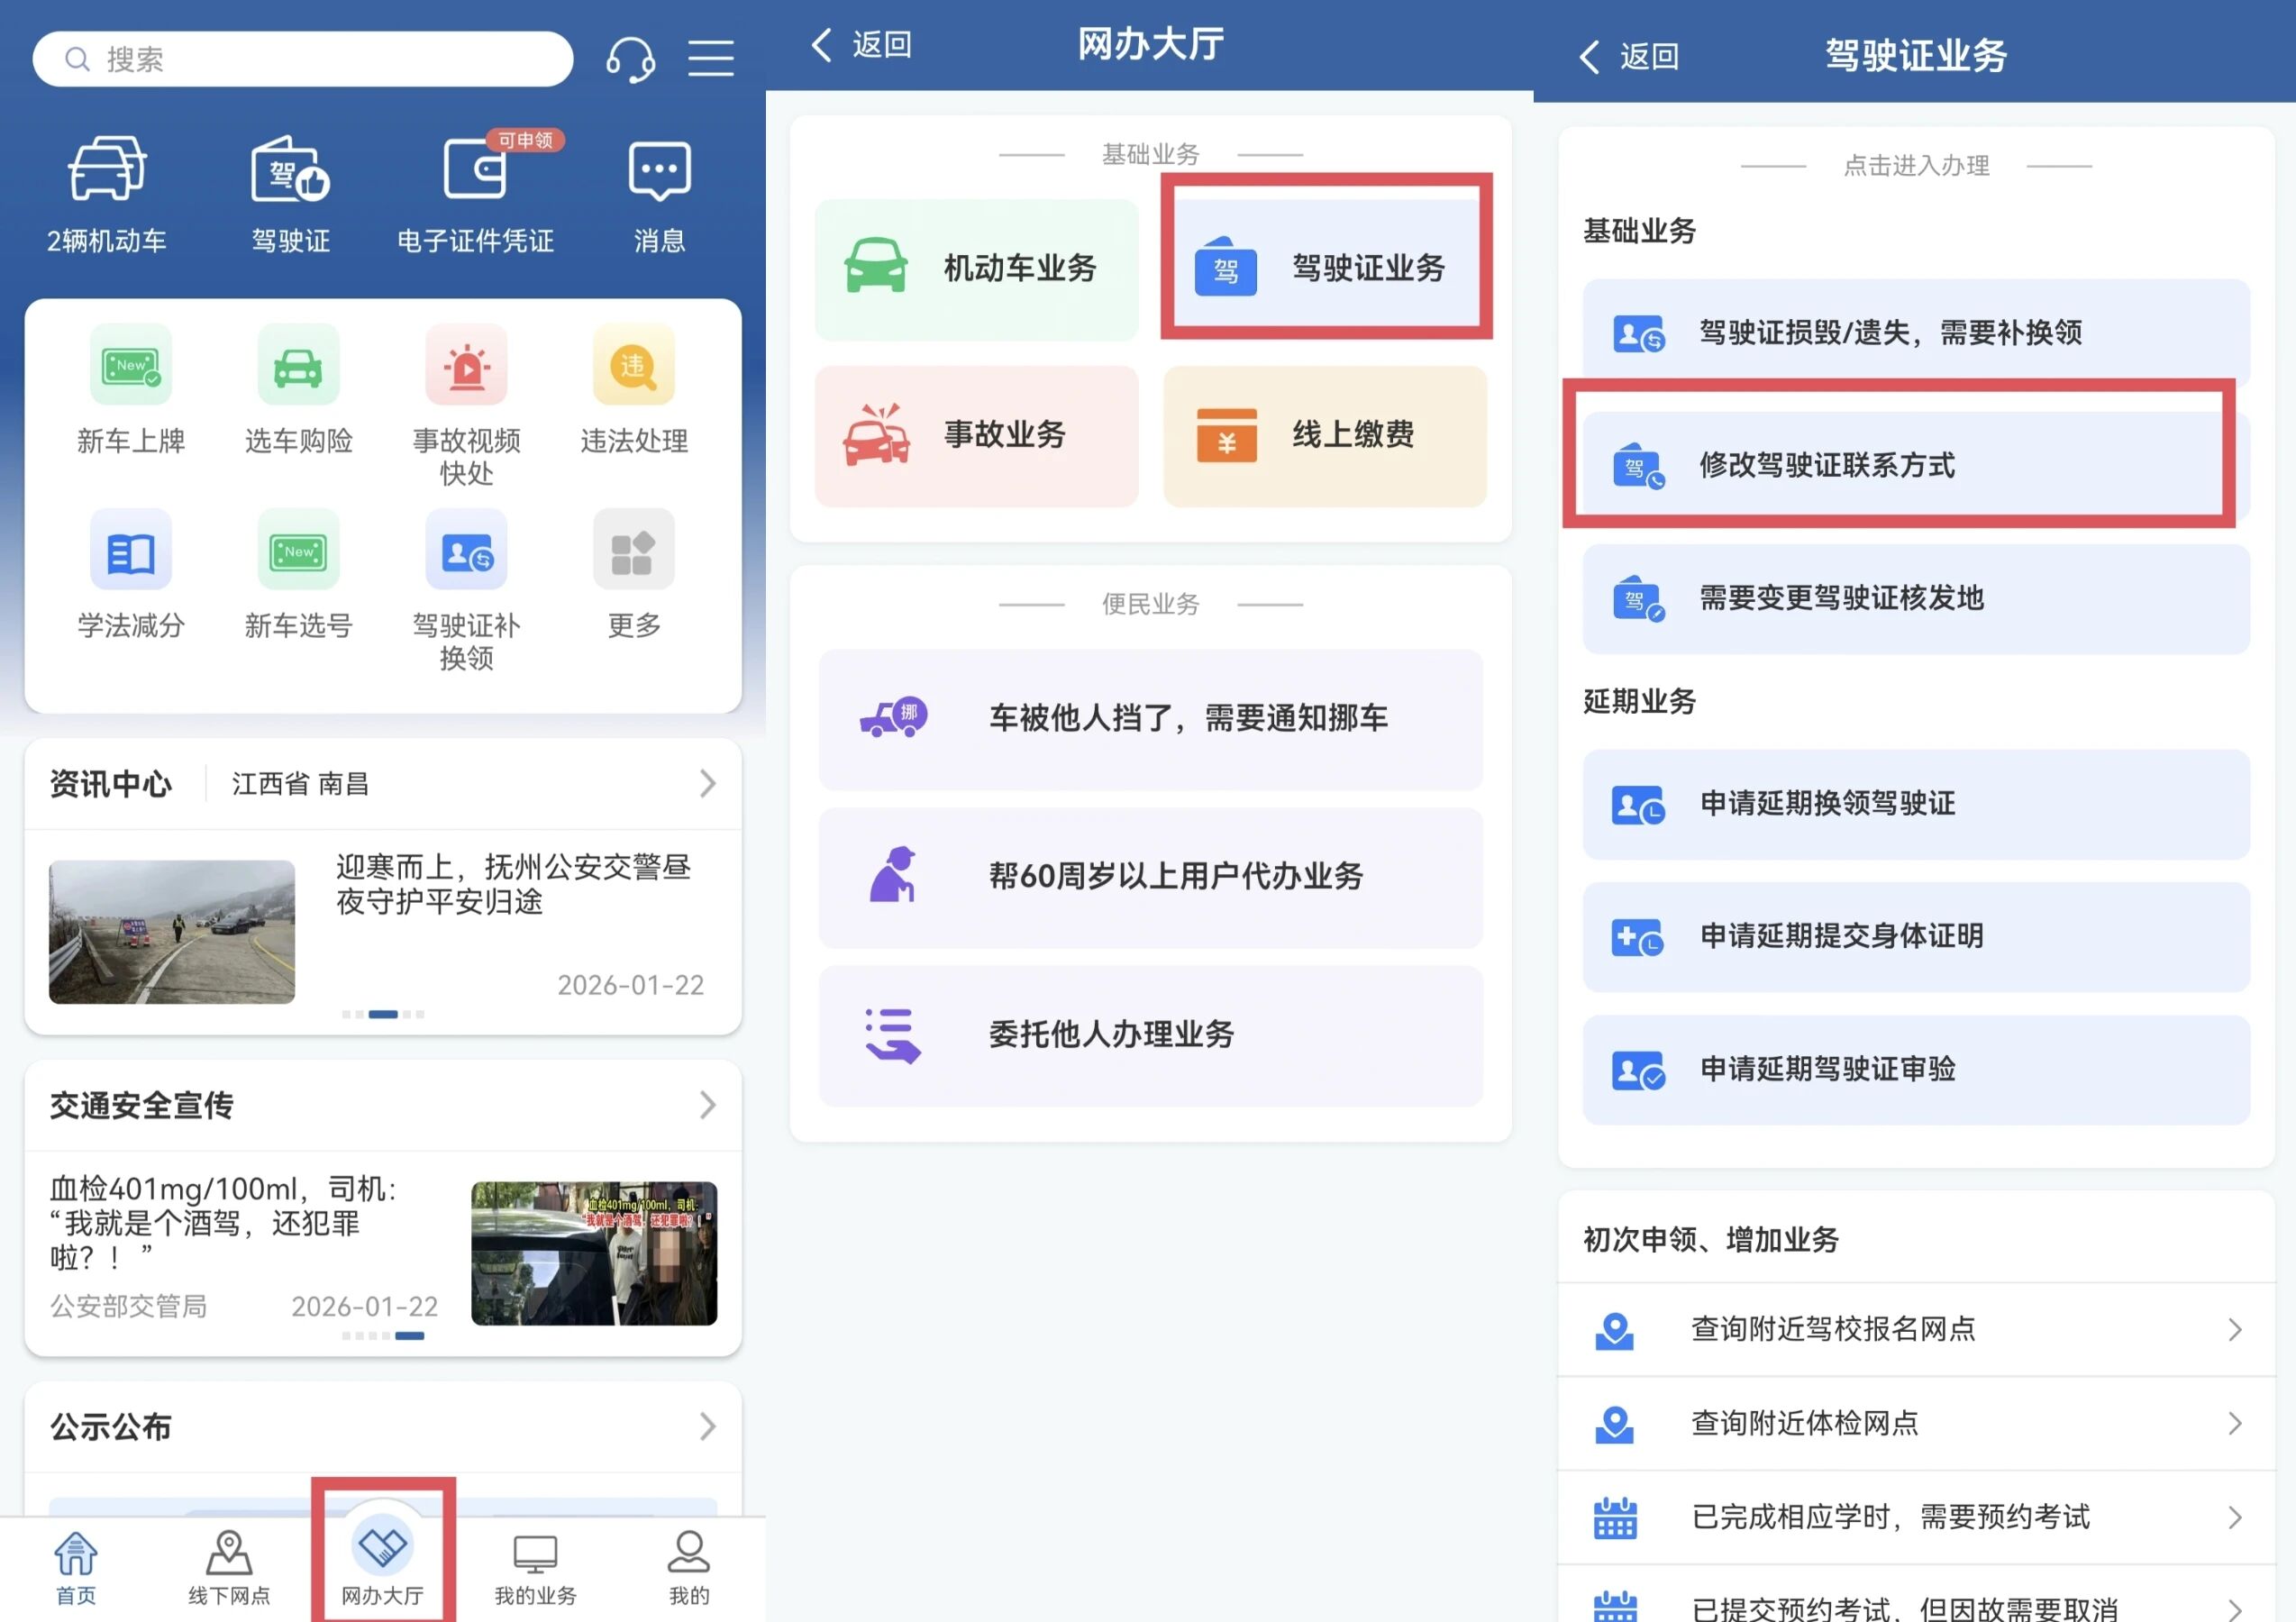The height and width of the screenshot is (1622, 2296).
Task: Tap the customer service headset icon
Action: click(630, 59)
